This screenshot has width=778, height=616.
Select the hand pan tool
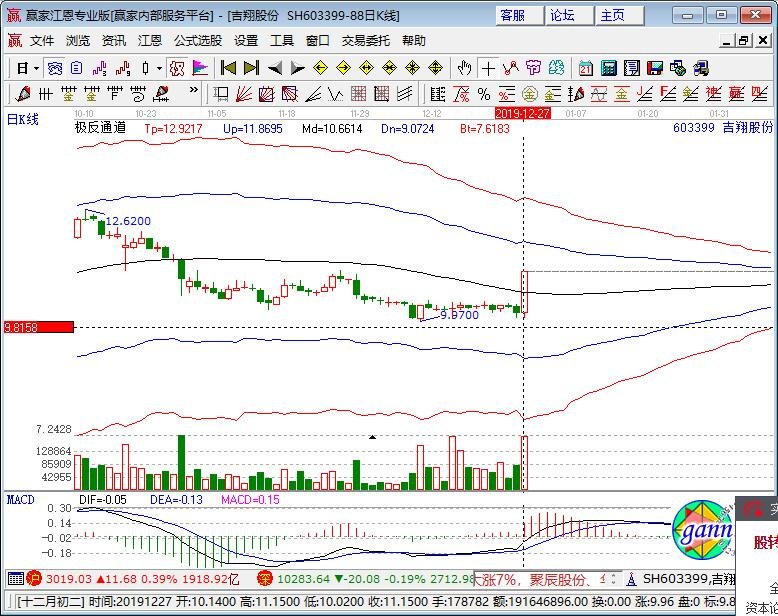pyautogui.click(x=464, y=68)
